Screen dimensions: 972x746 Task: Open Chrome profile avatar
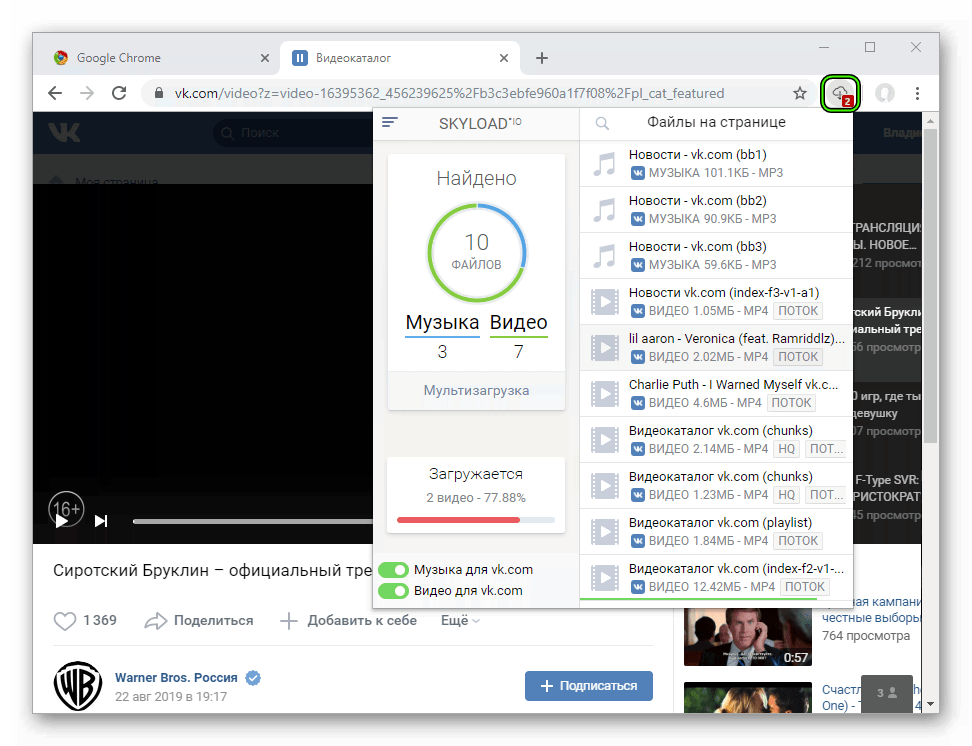[885, 94]
